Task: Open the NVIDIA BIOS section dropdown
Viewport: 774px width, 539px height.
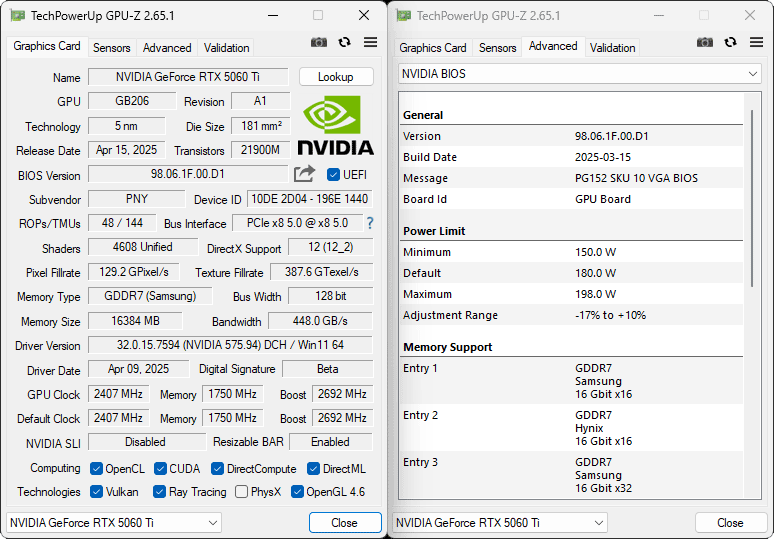Action: (x=580, y=74)
